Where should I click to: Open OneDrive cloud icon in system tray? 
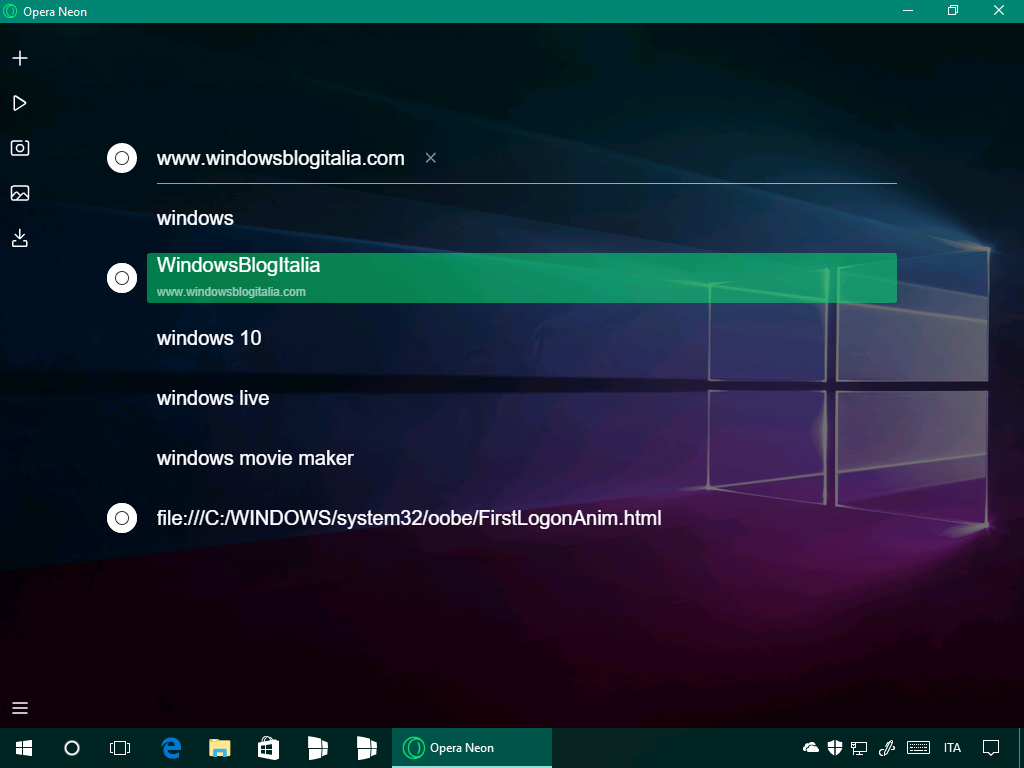(810, 748)
